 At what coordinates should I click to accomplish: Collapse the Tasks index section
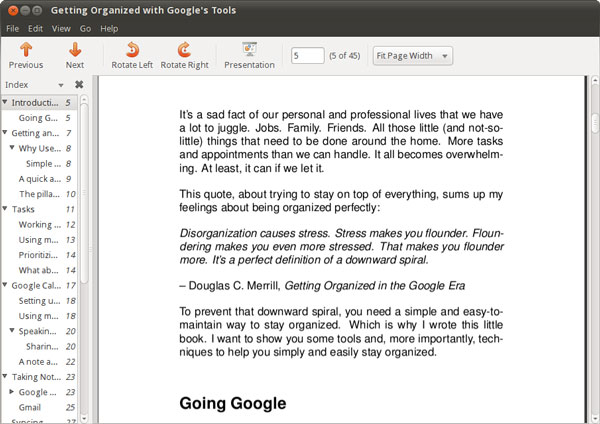(5, 209)
